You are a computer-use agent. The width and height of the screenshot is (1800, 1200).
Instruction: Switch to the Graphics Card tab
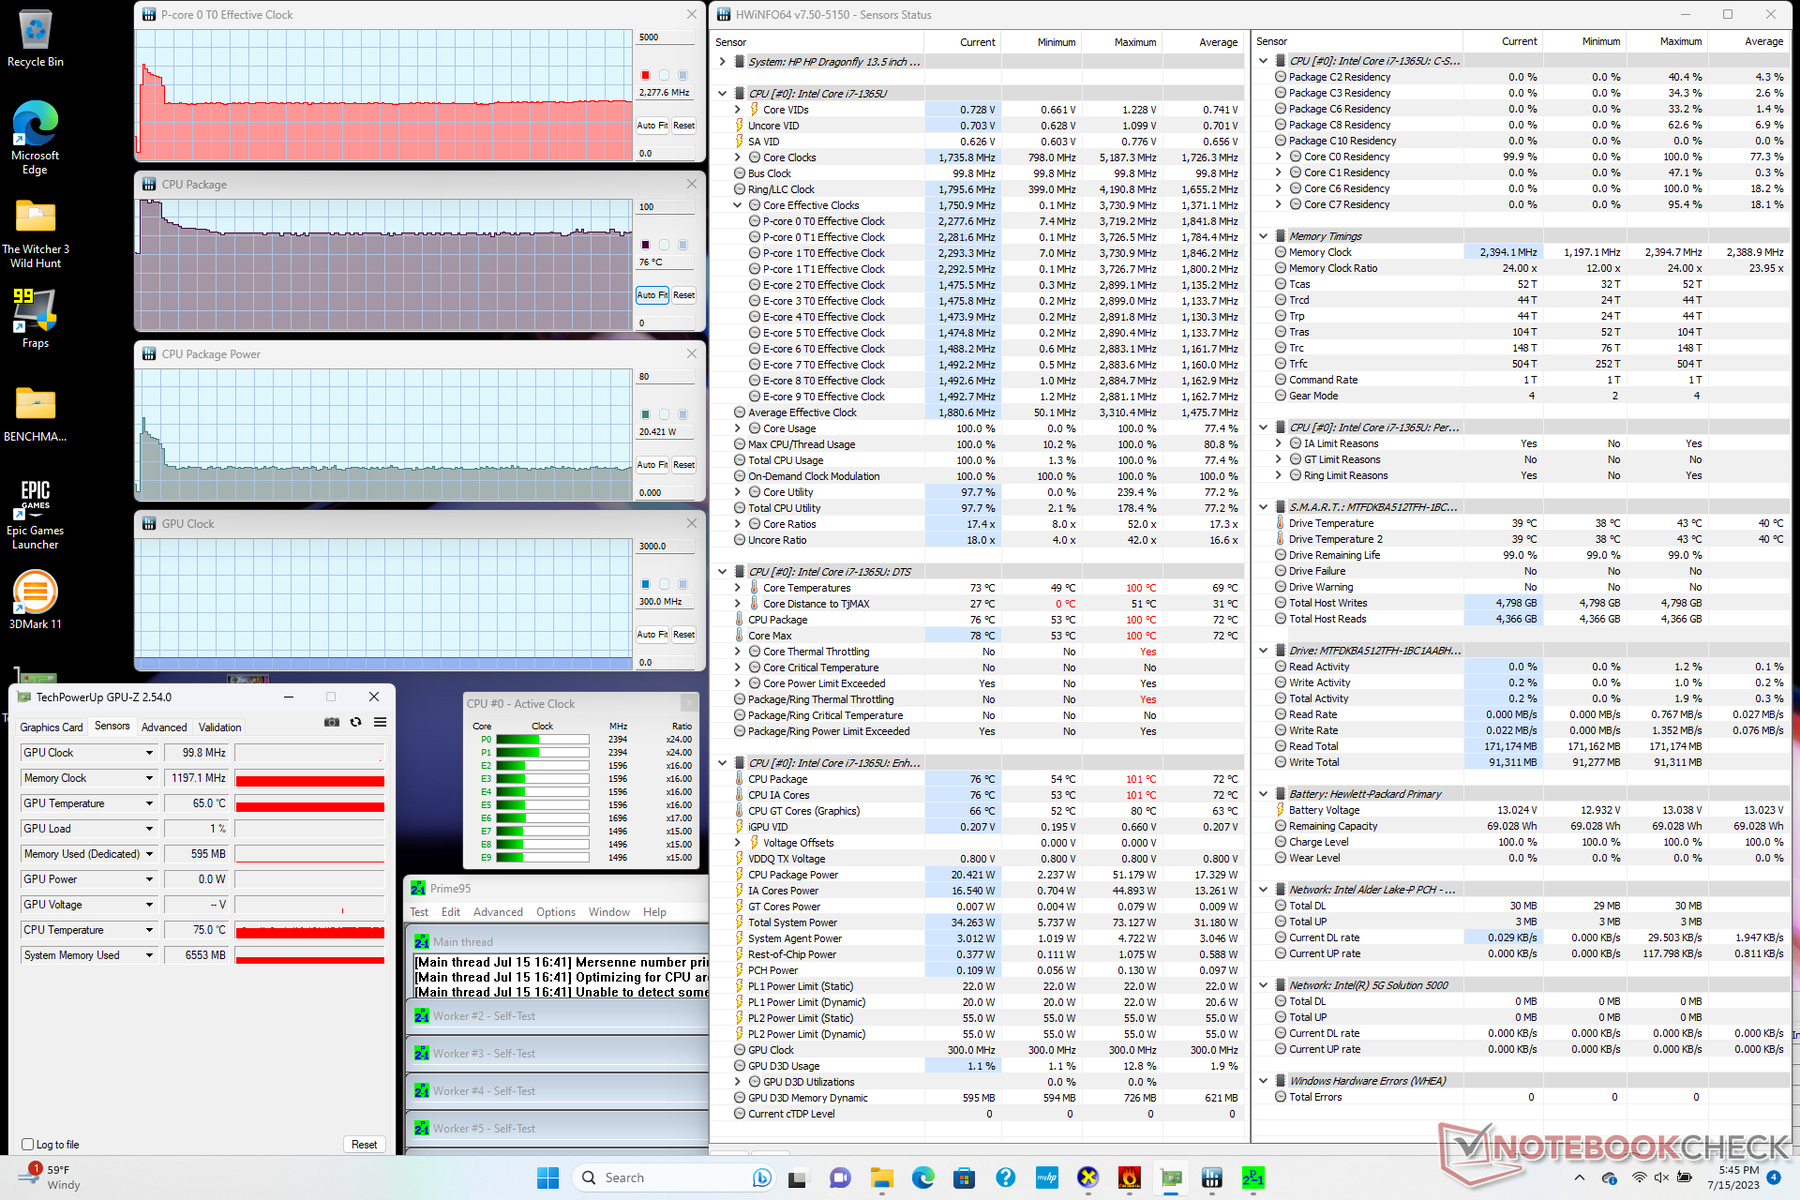click(x=51, y=727)
